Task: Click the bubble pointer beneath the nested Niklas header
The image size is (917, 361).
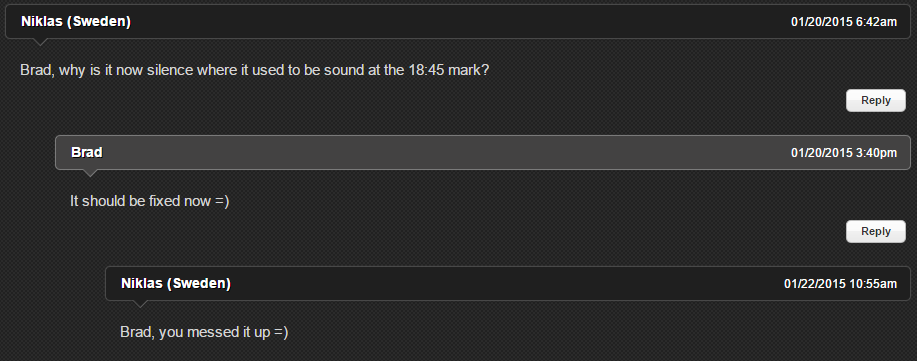Action: click(x=140, y=304)
